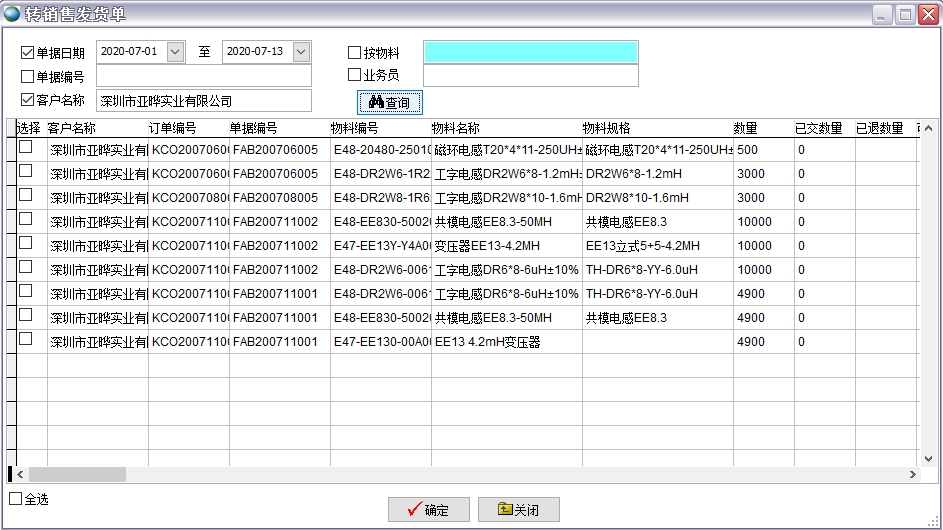Select the first row checkbox for 磁环电感
The image size is (943, 530).
pyautogui.click(x=26, y=147)
